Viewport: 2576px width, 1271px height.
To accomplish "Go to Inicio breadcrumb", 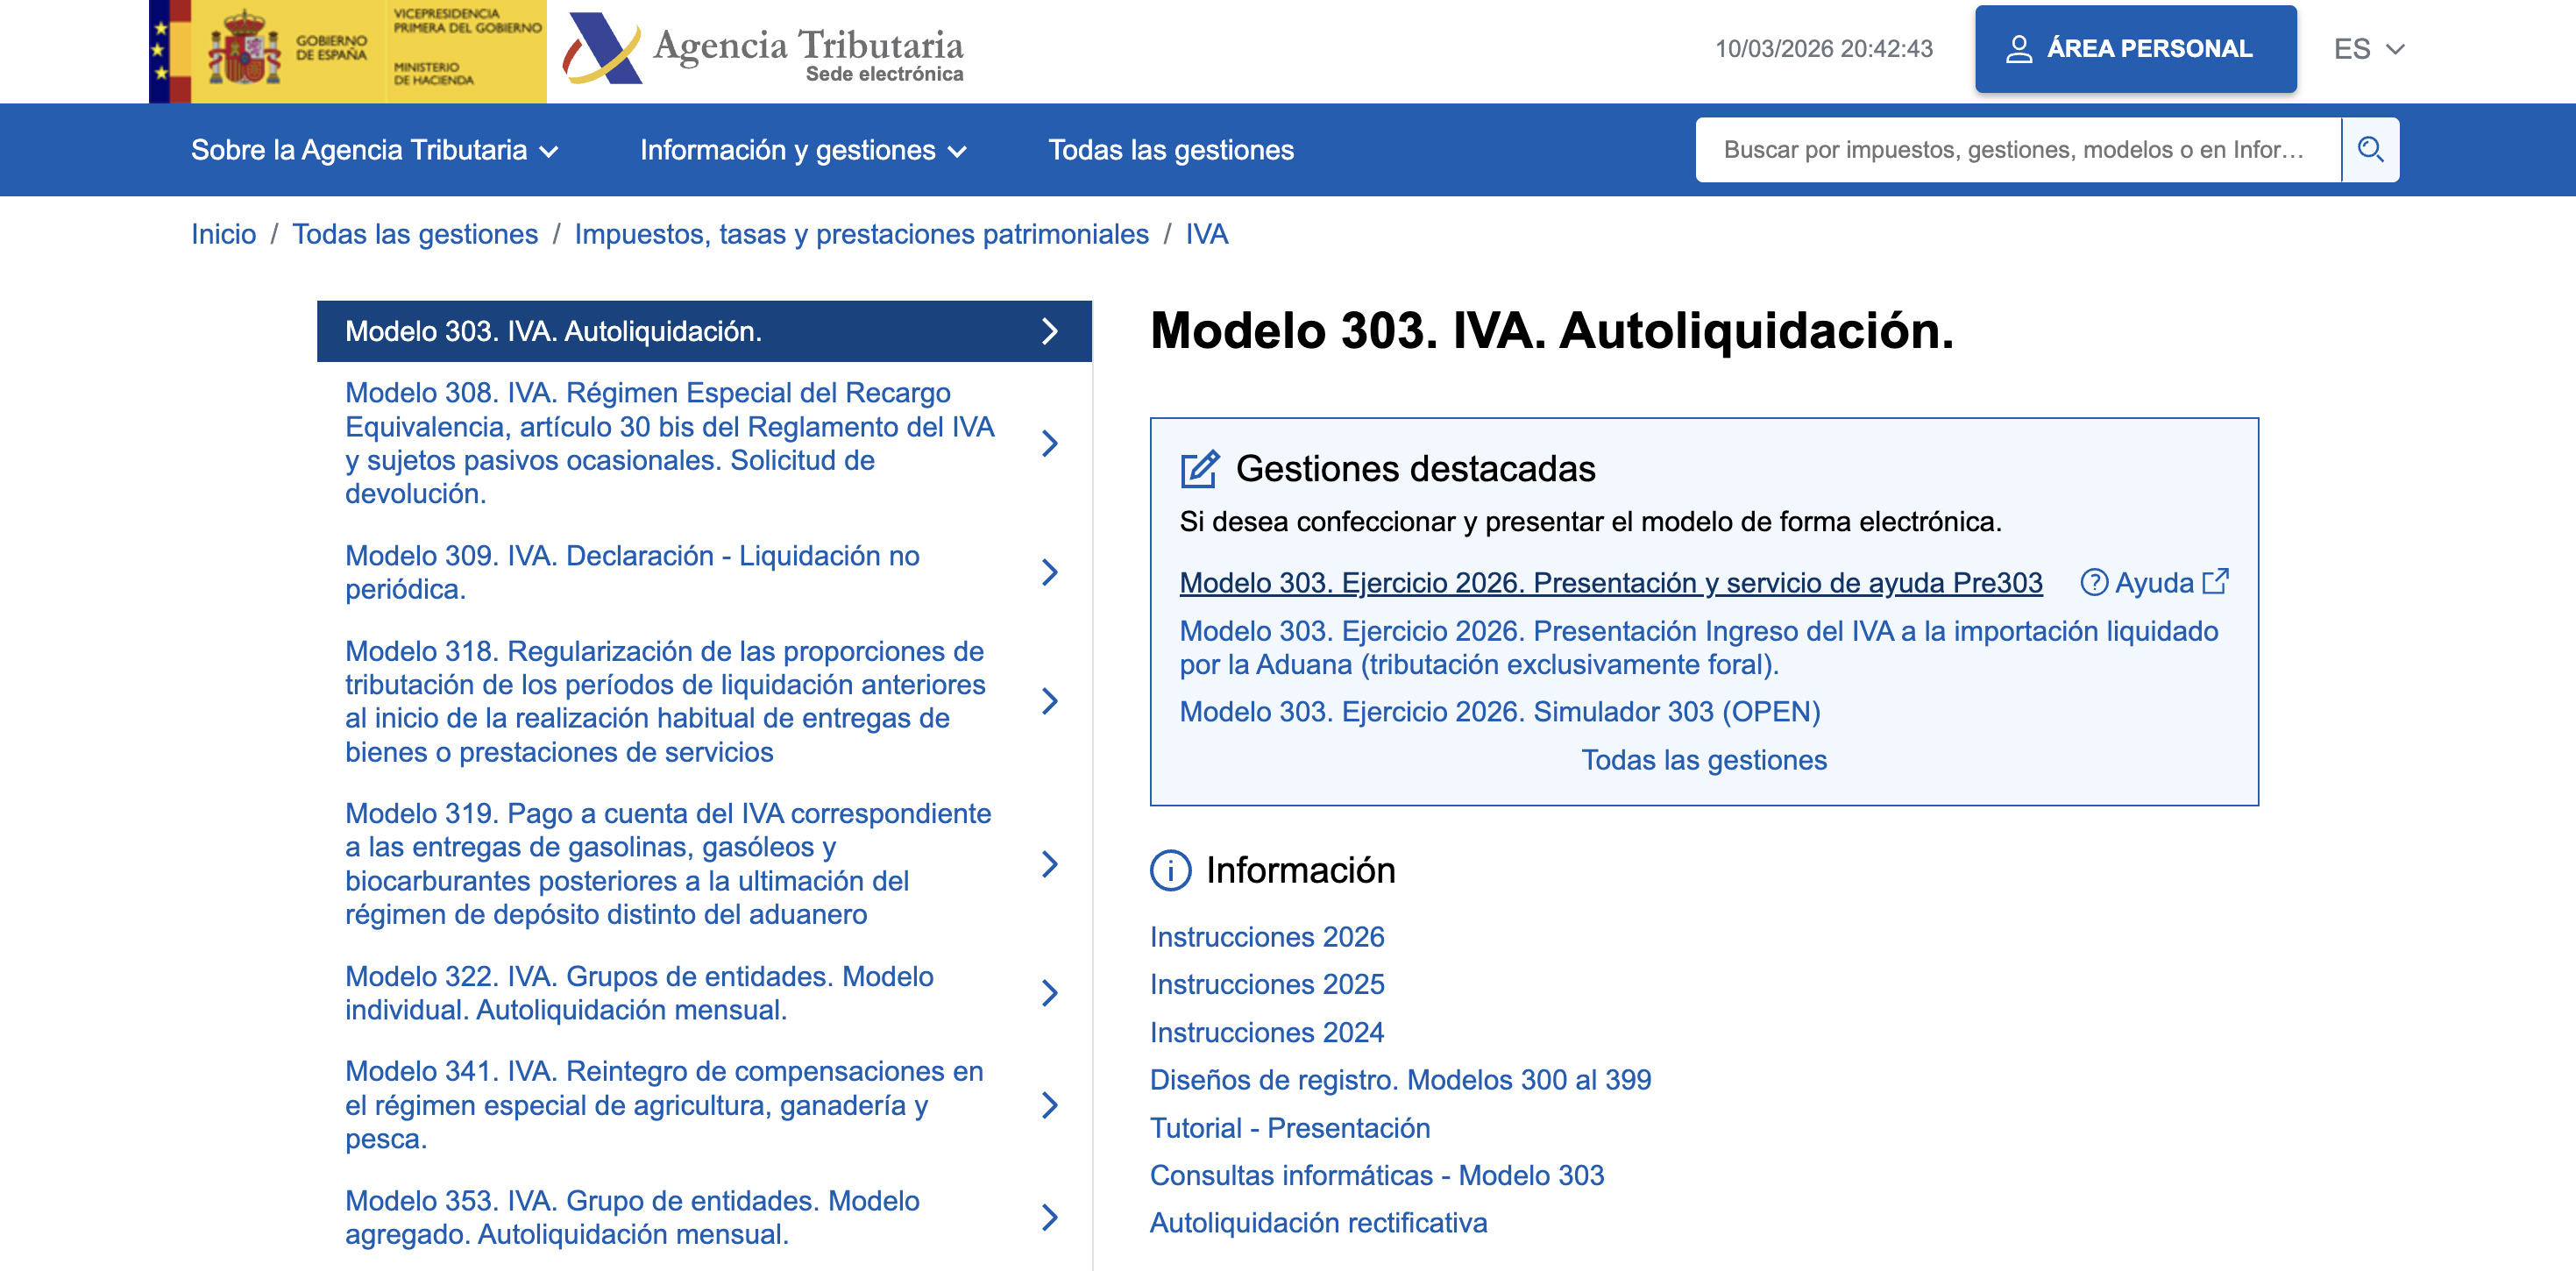I will pos(223,234).
